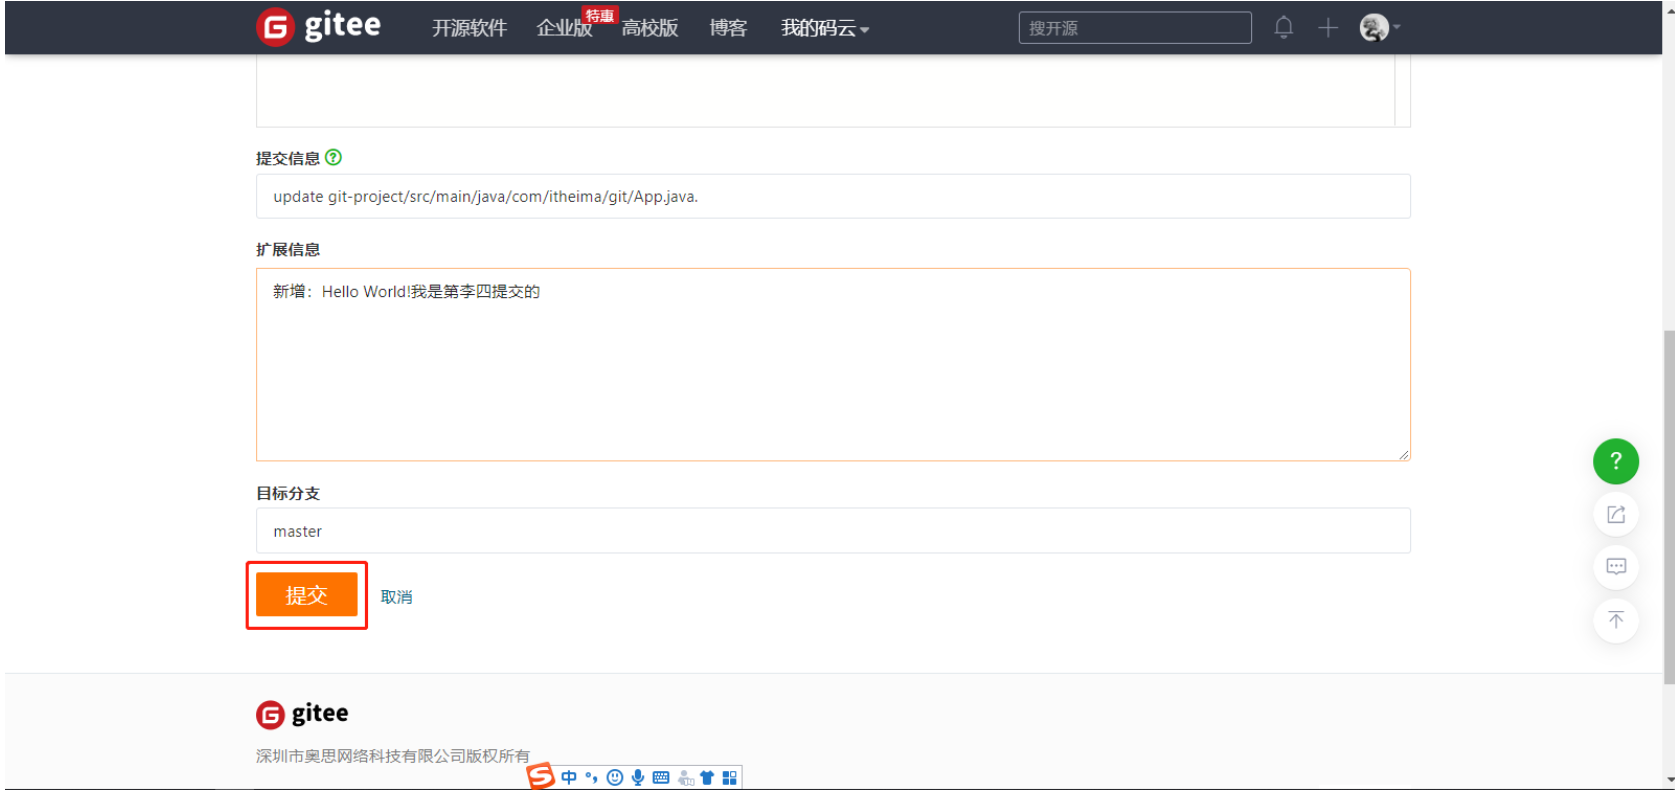Click the help icon beside 提交信息

click(334, 157)
